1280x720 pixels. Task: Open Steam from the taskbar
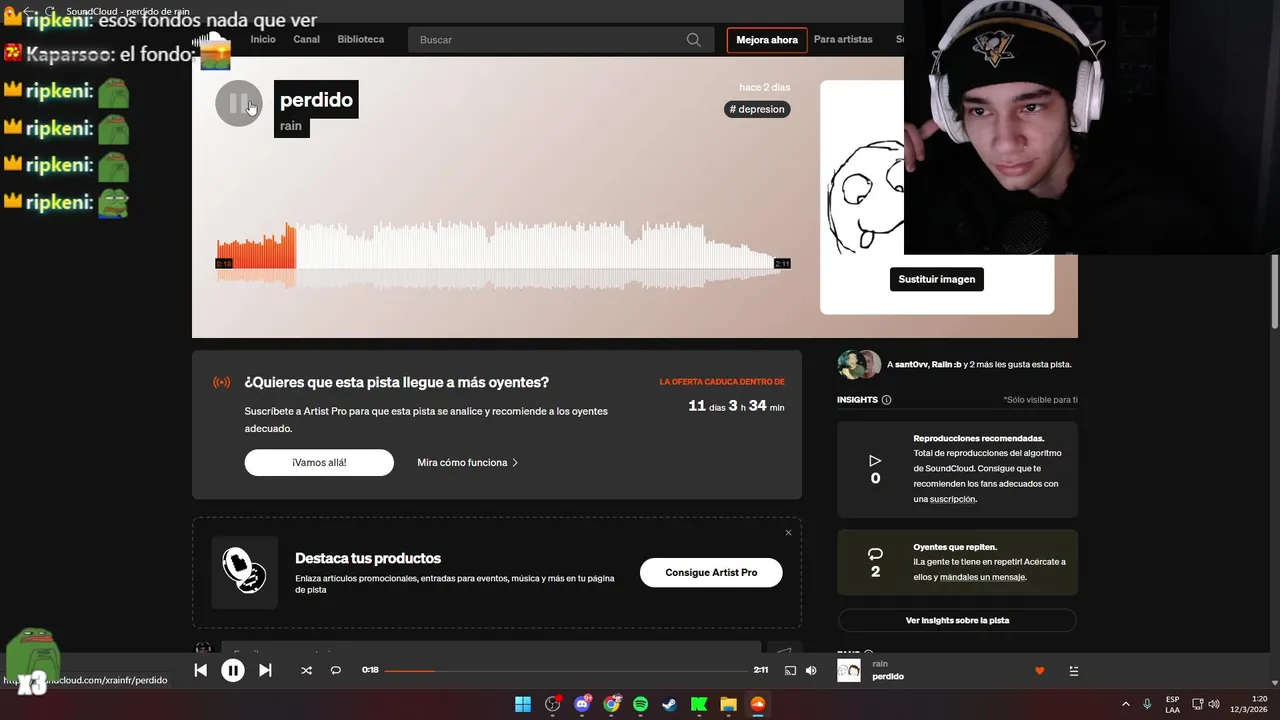pyautogui.click(x=670, y=704)
